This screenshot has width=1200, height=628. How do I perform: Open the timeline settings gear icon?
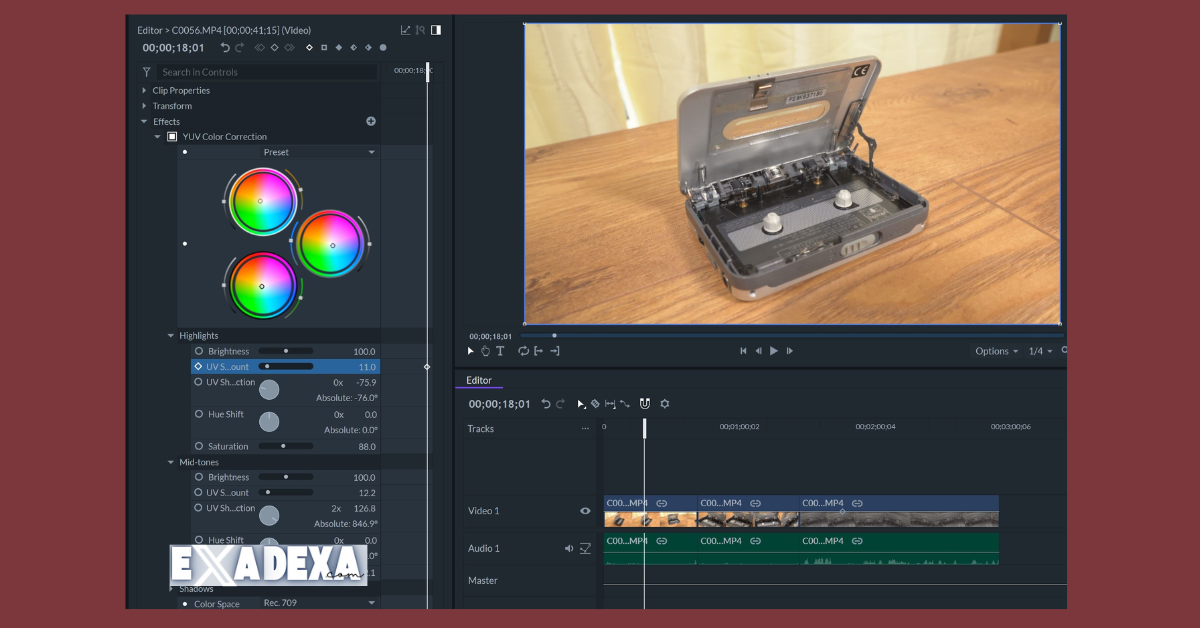coord(664,404)
